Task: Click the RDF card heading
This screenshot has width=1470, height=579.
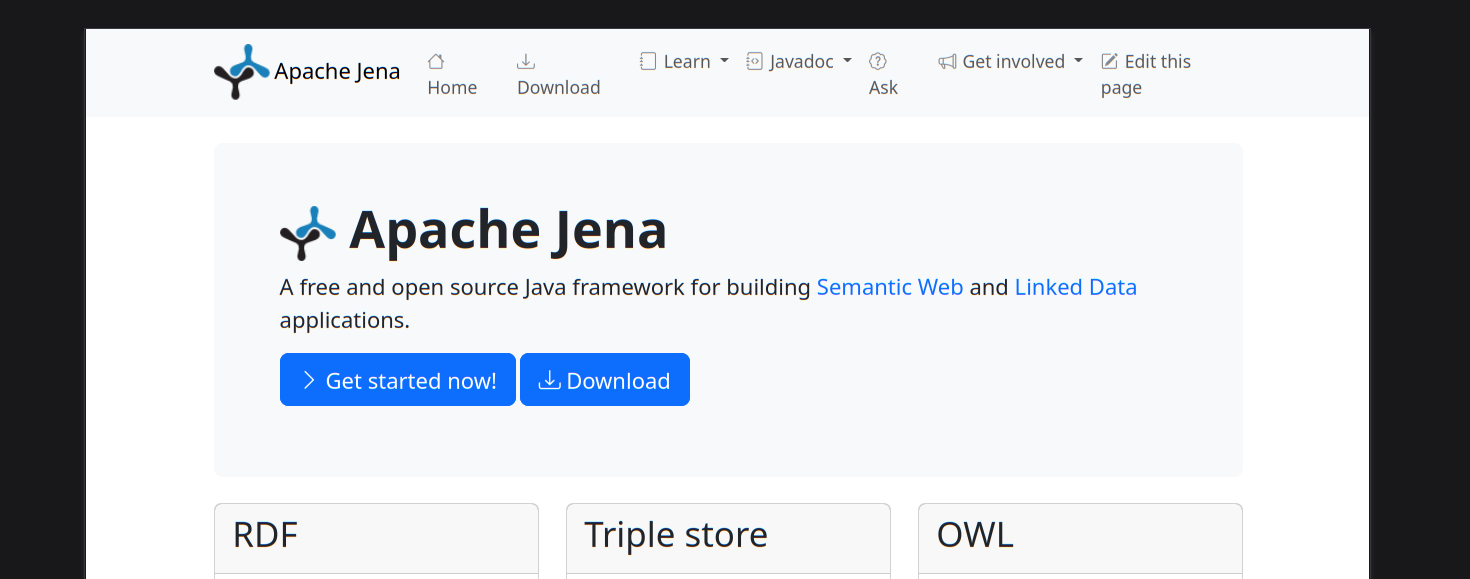Action: pos(266,535)
